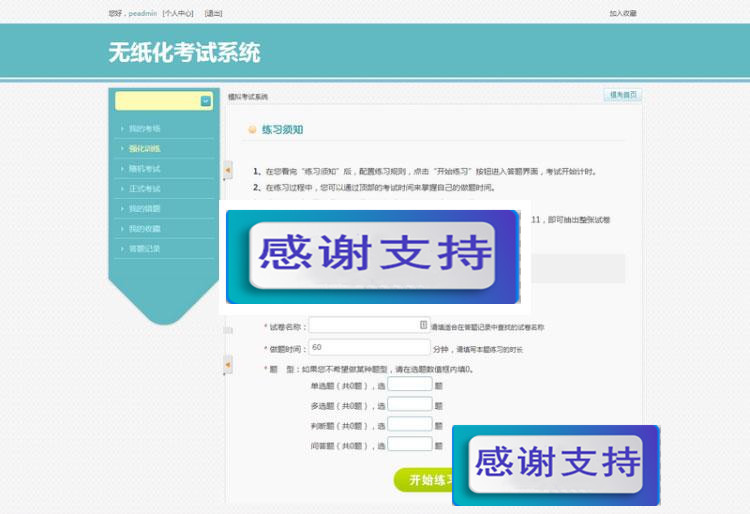
Task: Click the orange bullet icon before 练习须知
Action: pyautogui.click(x=252, y=130)
